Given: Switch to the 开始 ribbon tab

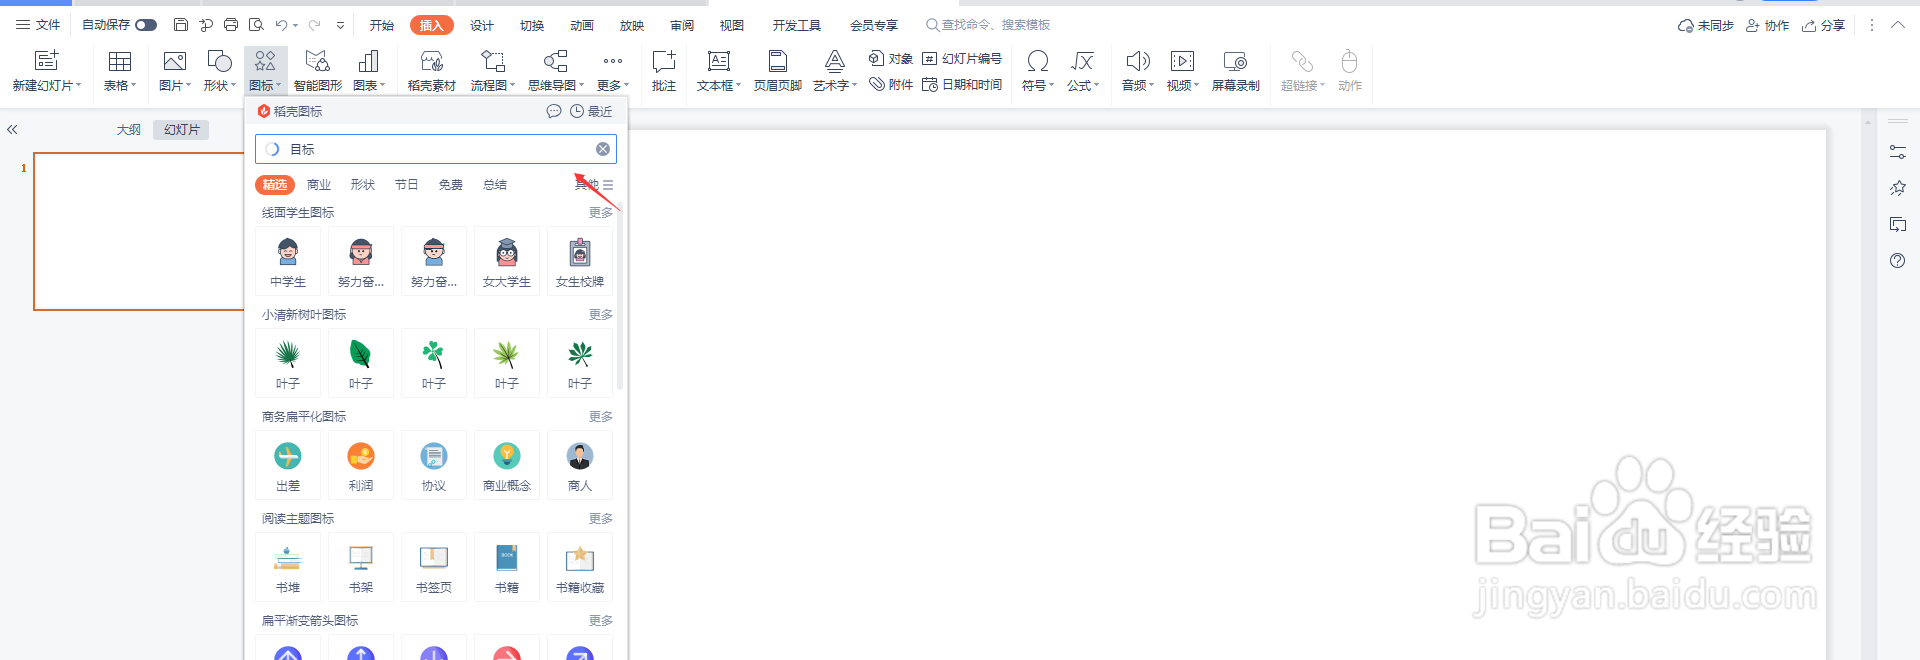Looking at the screenshot, I should tap(381, 25).
